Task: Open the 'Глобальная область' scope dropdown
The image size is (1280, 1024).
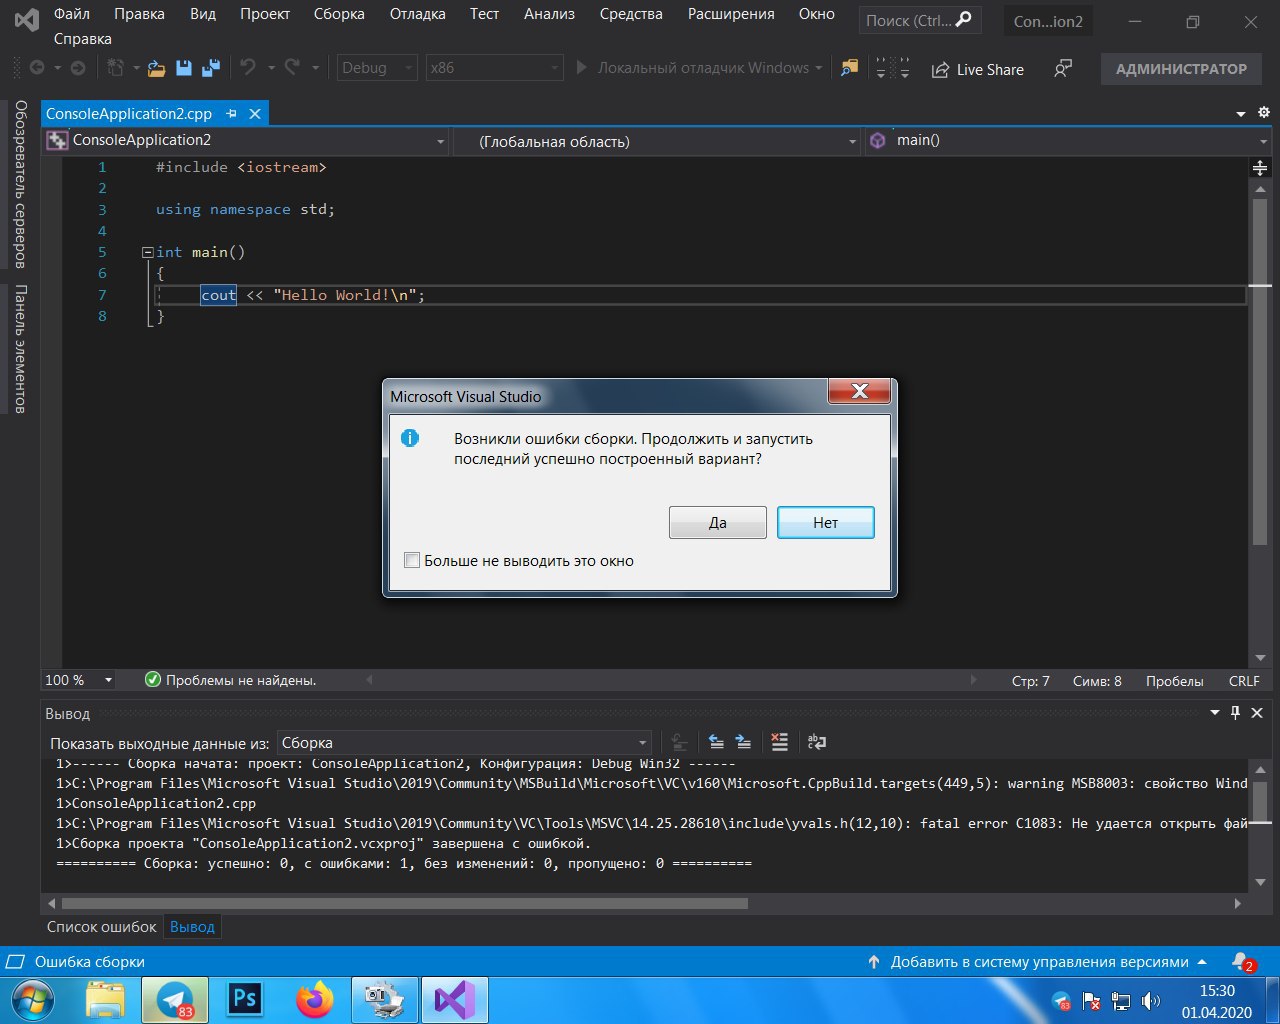Action: point(657,141)
